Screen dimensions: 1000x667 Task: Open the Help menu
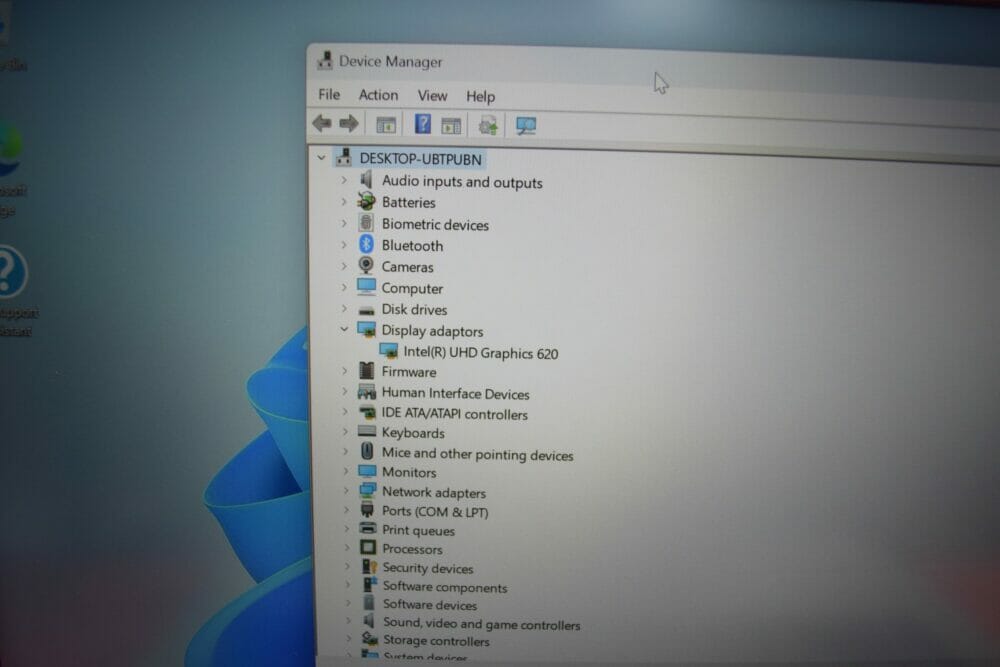pos(480,96)
